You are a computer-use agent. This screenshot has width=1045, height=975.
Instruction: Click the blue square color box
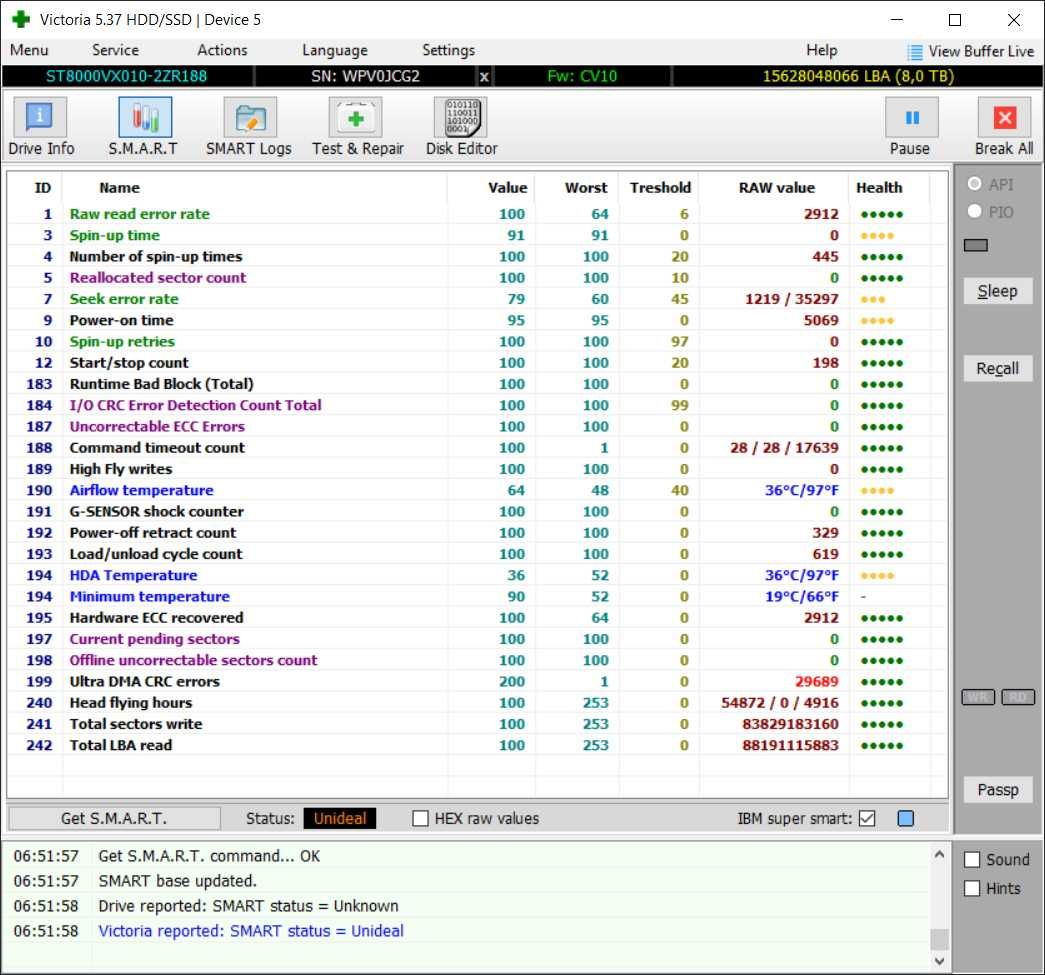(x=906, y=818)
